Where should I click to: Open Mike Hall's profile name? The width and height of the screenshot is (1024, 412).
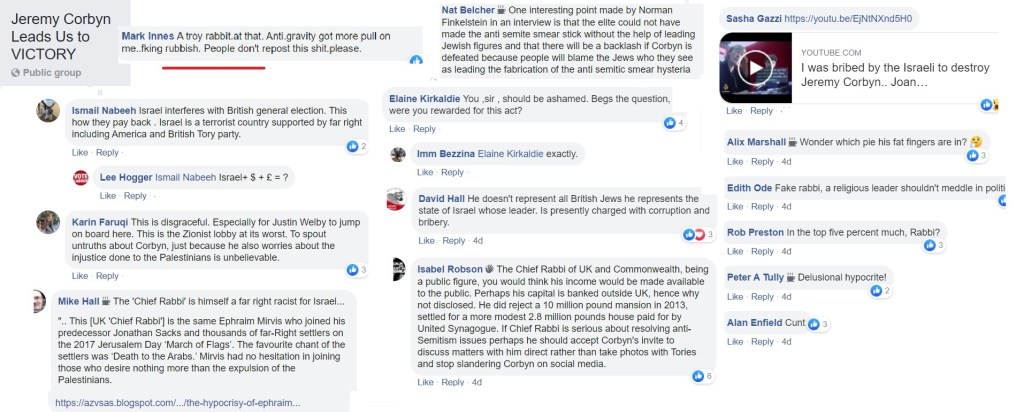coord(77,300)
